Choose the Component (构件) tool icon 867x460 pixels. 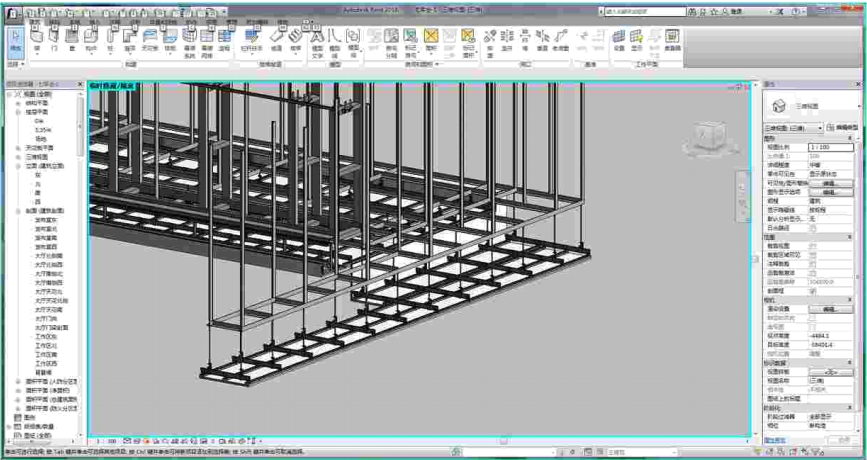91,36
